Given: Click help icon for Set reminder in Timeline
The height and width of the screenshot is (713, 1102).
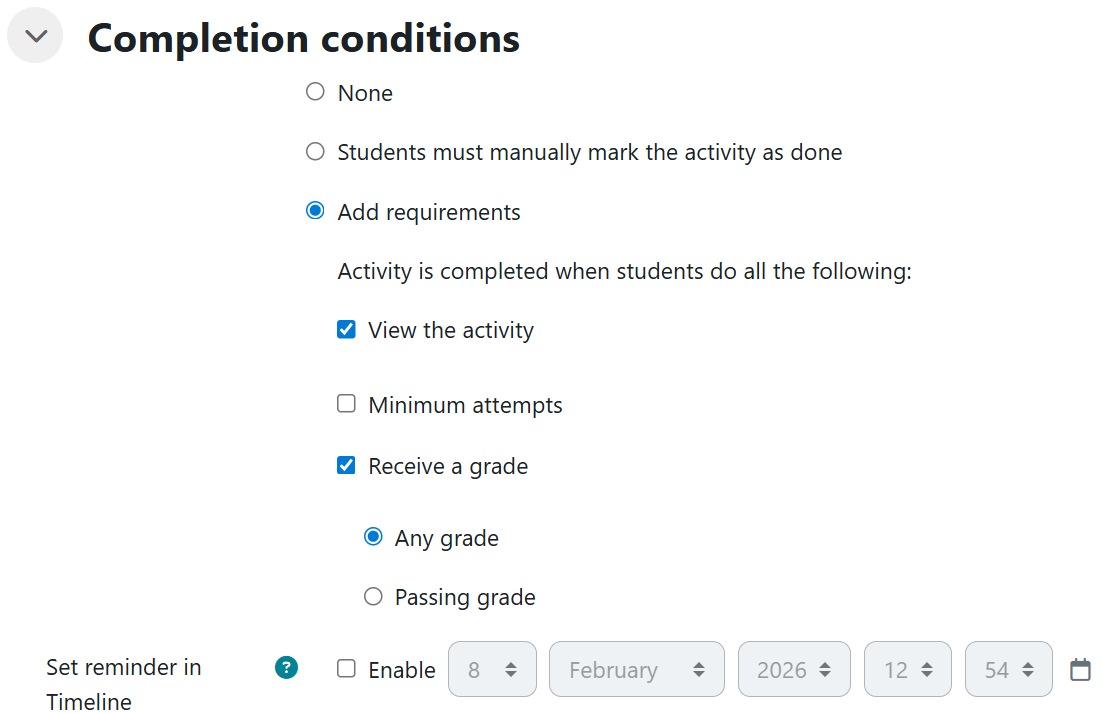Looking at the screenshot, I should point(287,668).
